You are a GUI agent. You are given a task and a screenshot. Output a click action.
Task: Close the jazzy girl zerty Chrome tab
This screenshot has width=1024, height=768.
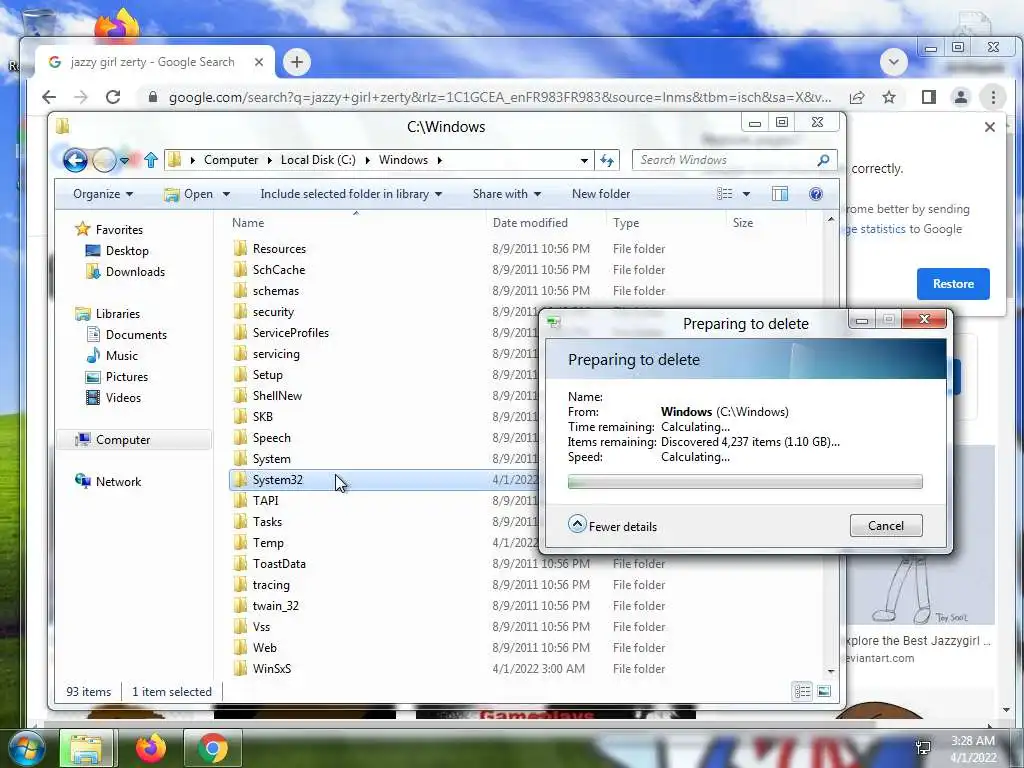point(259,62)
